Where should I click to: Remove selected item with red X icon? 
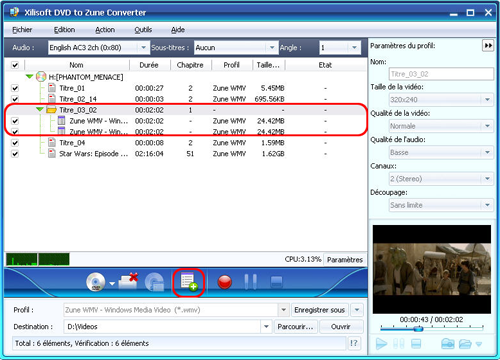pos(128,282)
